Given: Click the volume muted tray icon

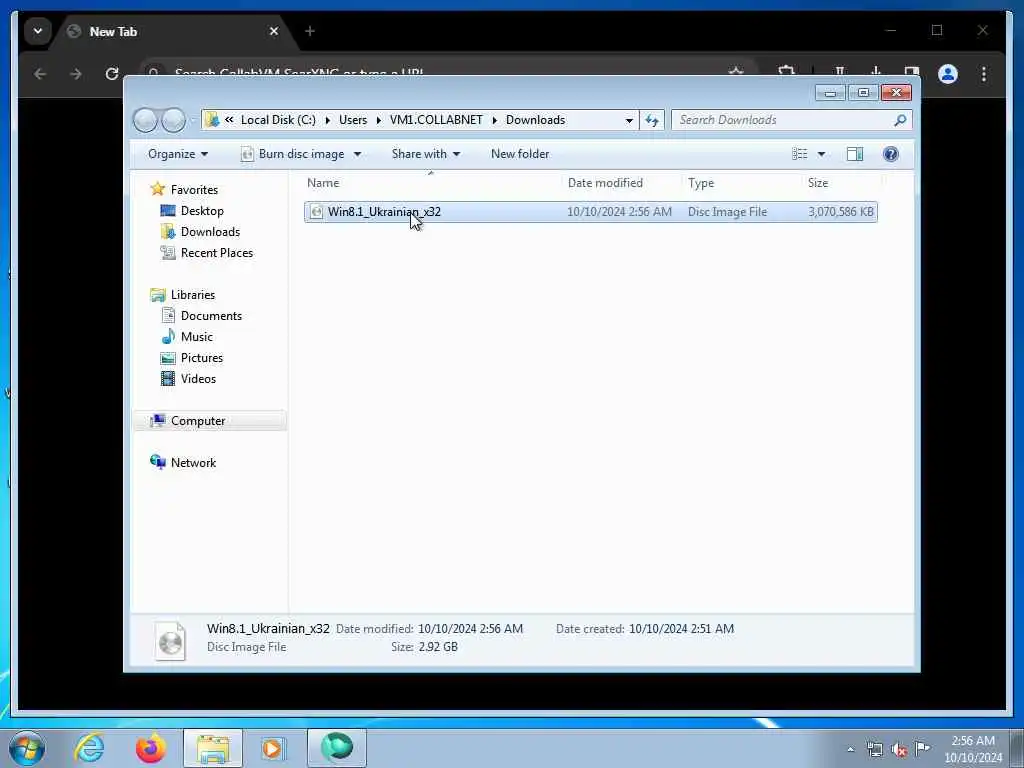Looking at the screenshot, I should click(x=899, y=750).
